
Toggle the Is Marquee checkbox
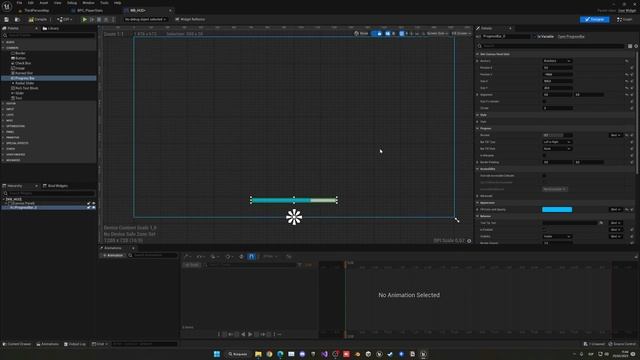pyautogui.click(x=544, y=156)
